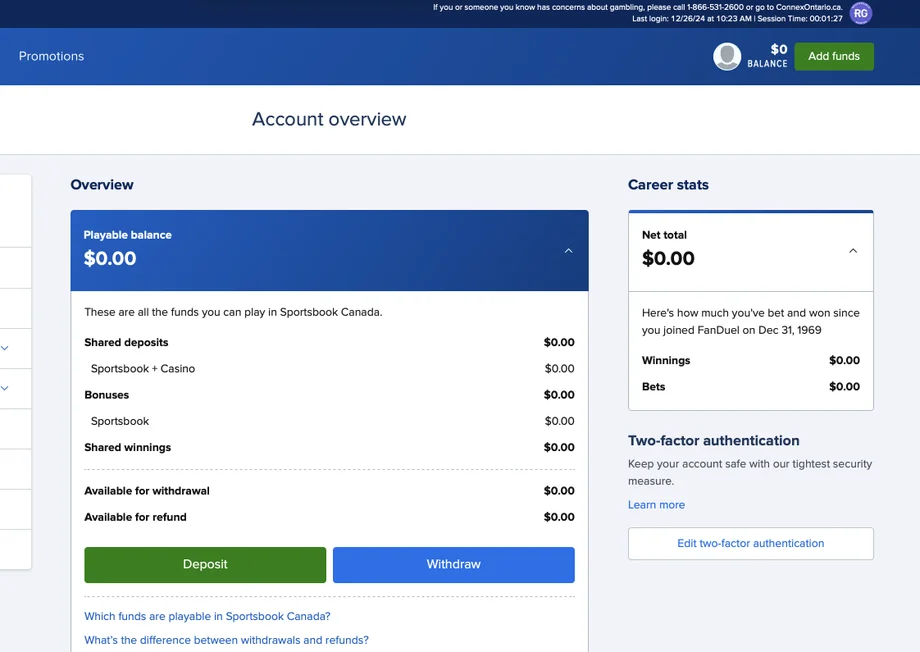
Task: Click the Shared winnings row label
Action: [127, 447]
